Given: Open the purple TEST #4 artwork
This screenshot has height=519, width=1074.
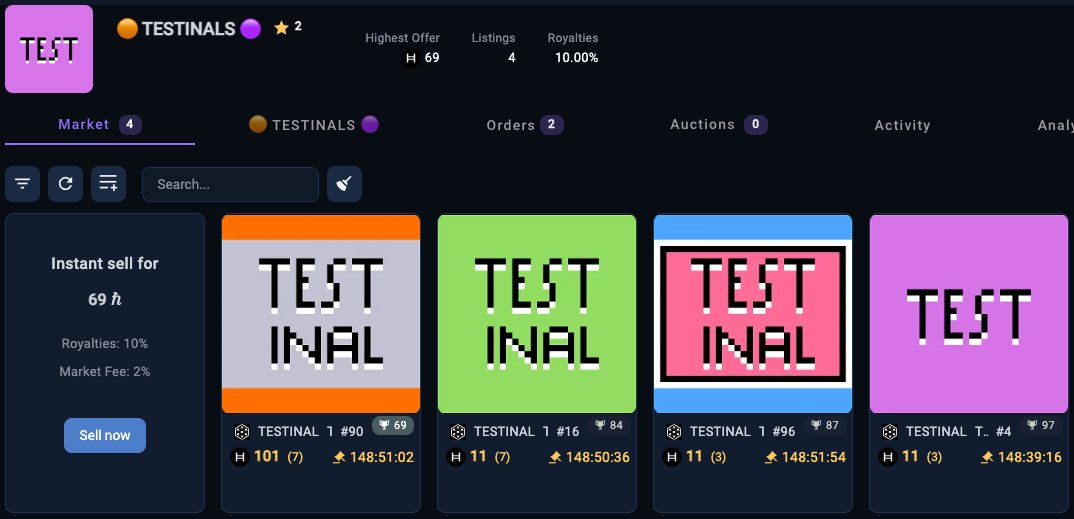Looking at the screenshot, I should tap(969, 314).
